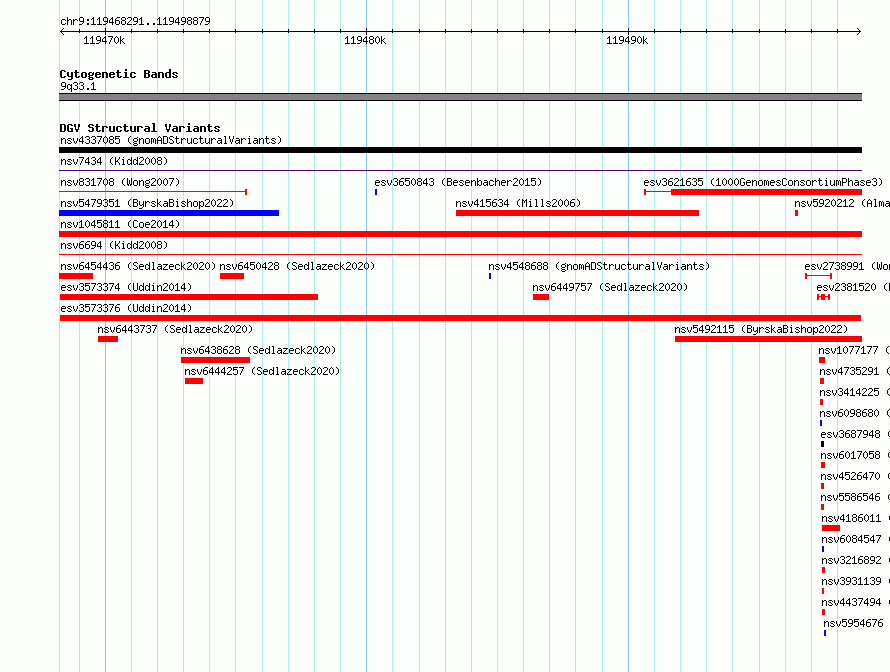Select nsv6444257 (Sedlazeck2020) label

(x=262, y=371)
